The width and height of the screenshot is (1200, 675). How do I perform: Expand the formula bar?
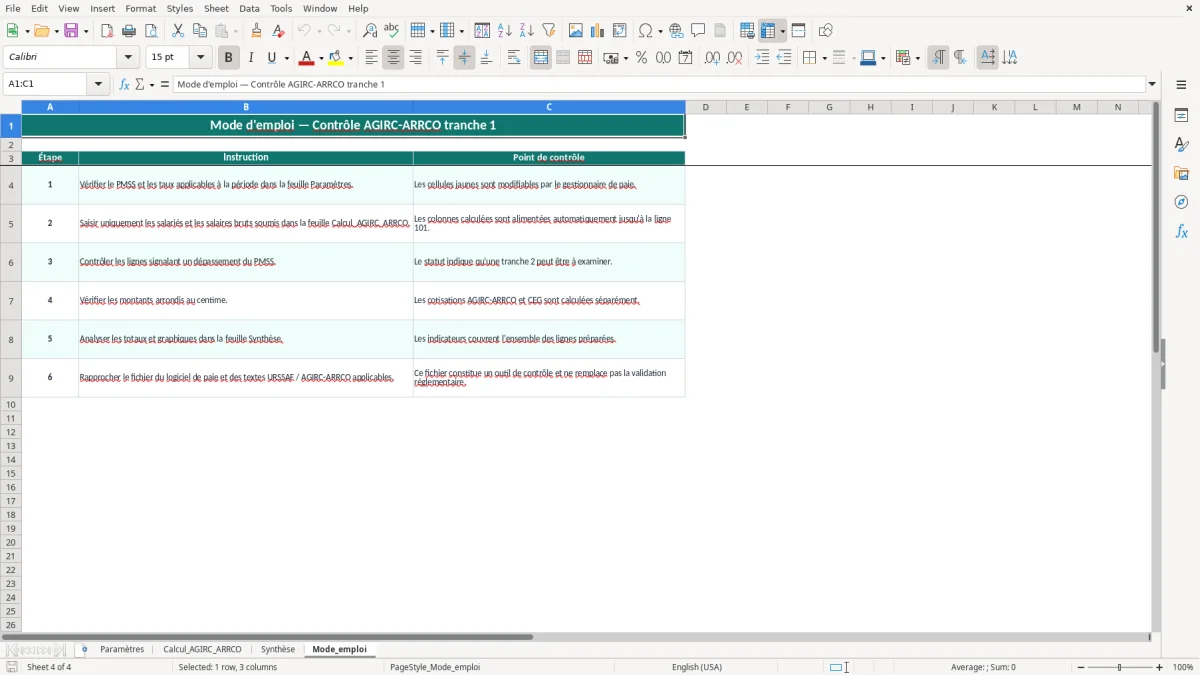pos(1152,84)
